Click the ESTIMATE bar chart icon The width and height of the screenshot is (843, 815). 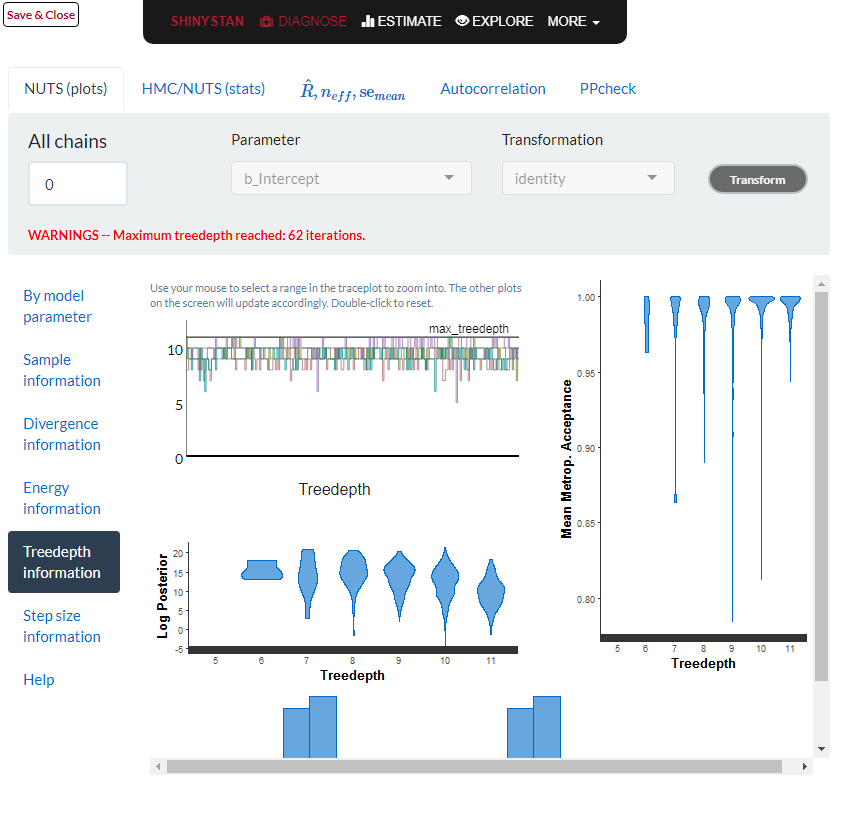click(x=366, y=21)
